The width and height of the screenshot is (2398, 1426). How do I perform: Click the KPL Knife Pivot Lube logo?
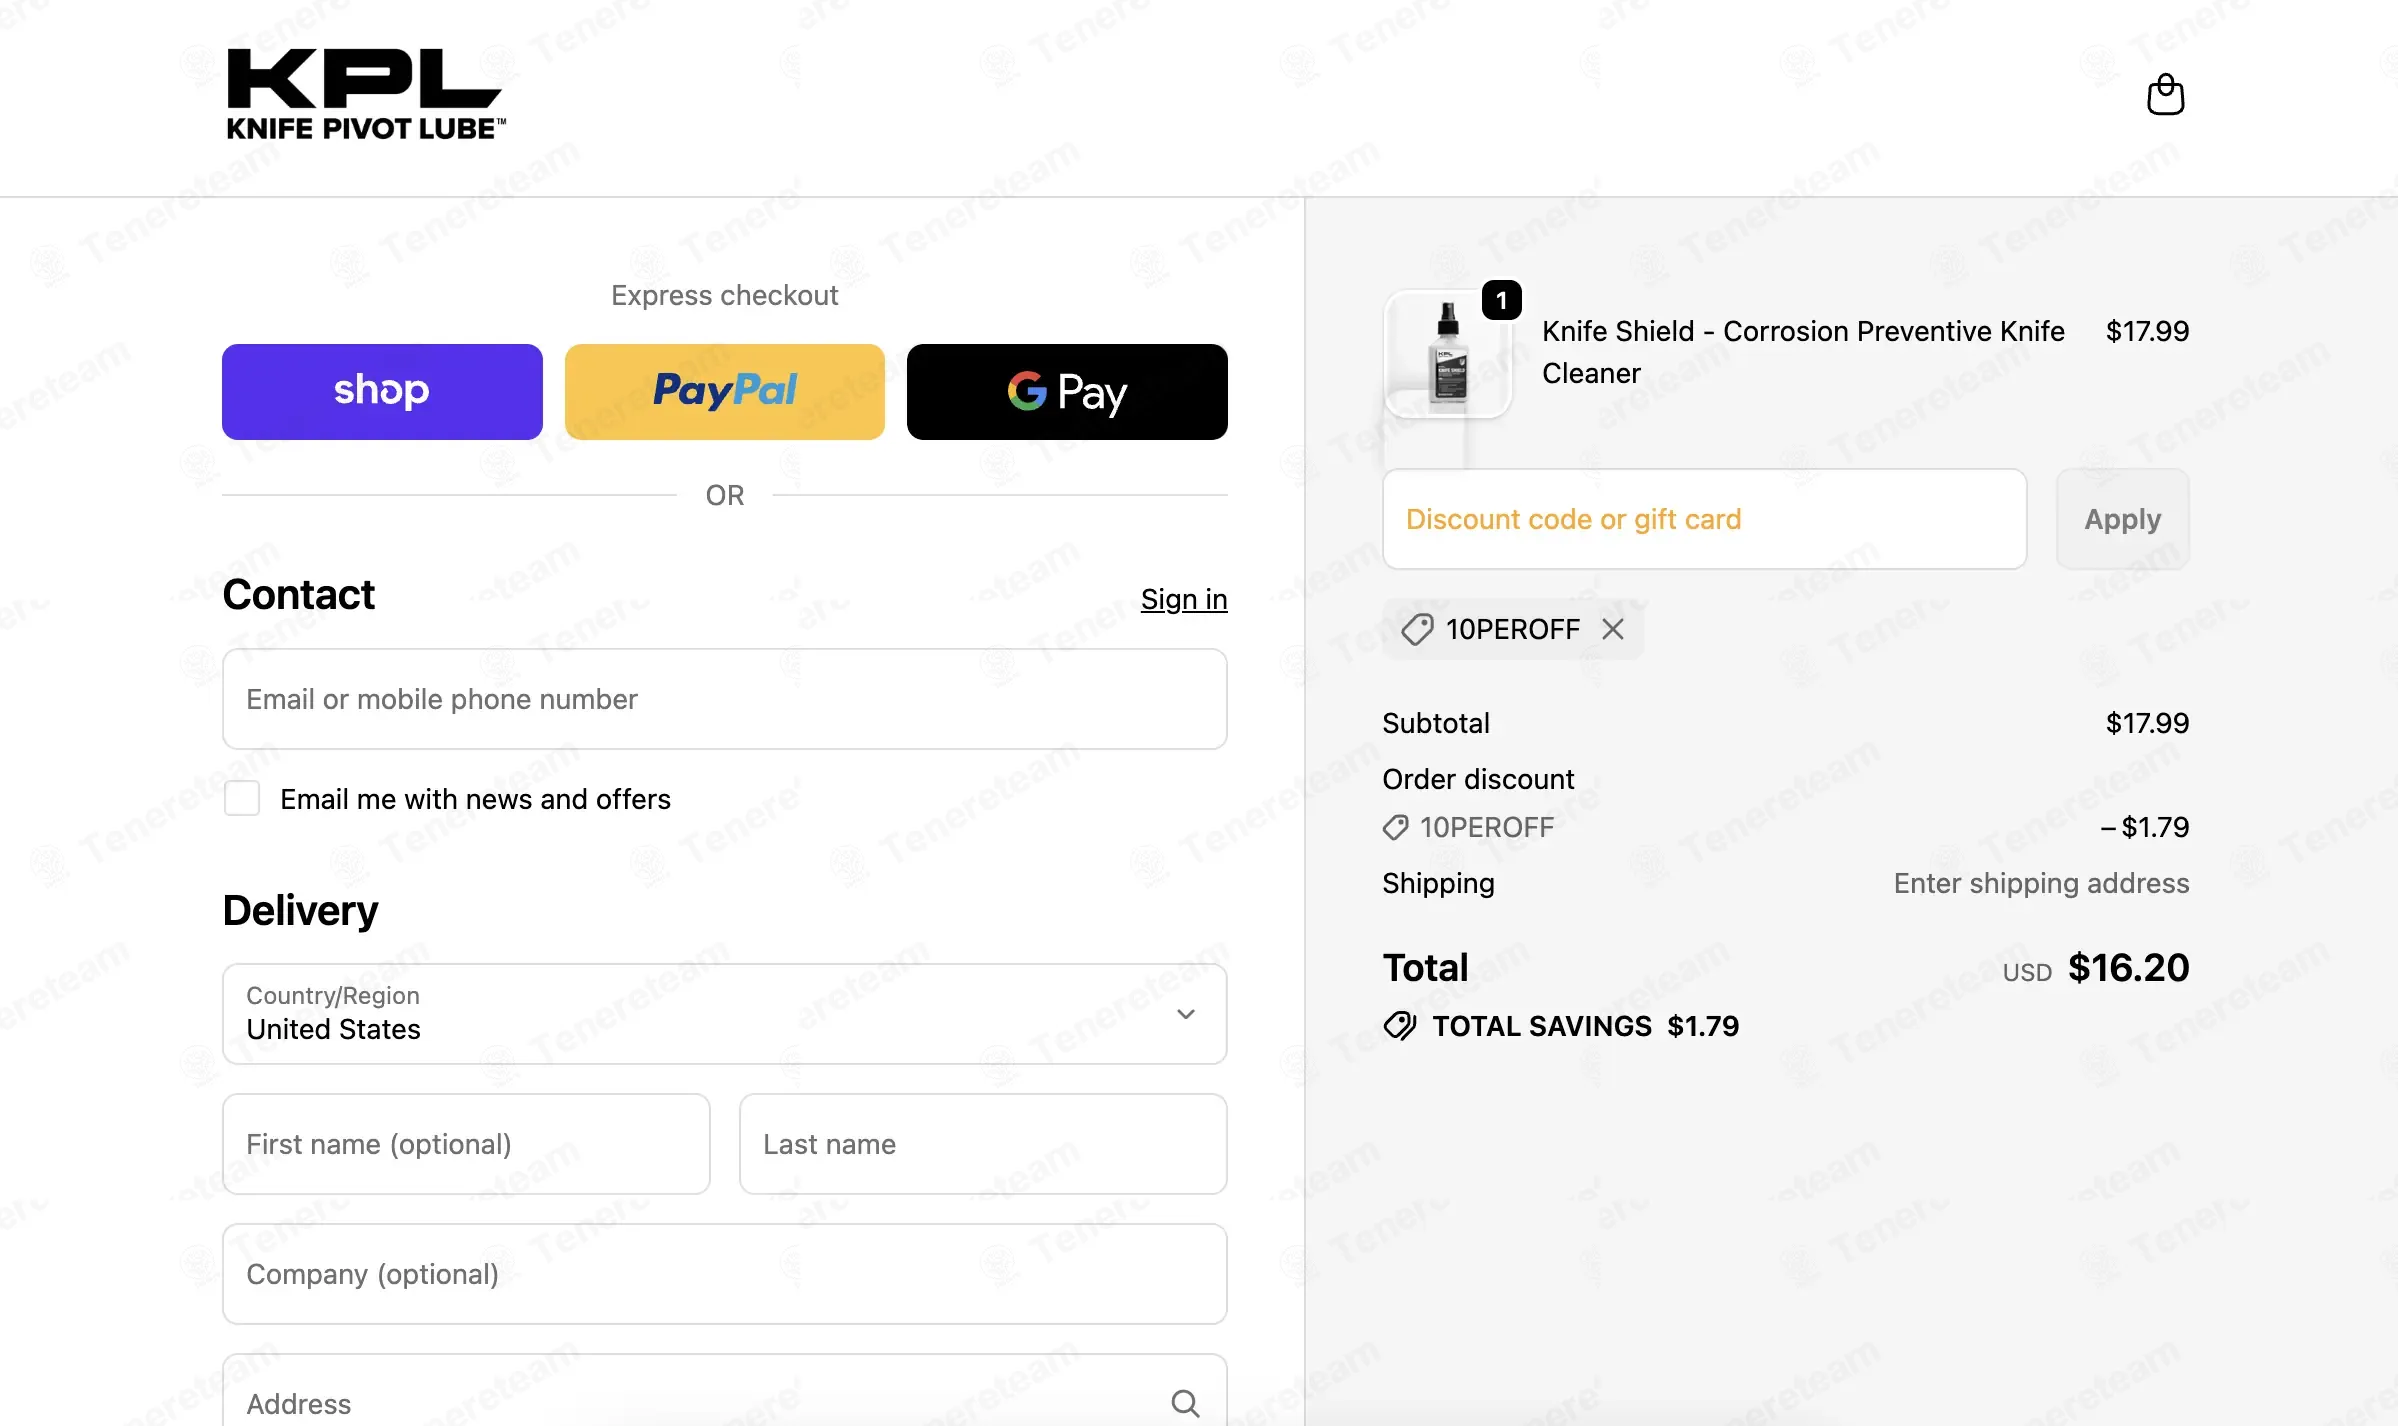[365, 95]
